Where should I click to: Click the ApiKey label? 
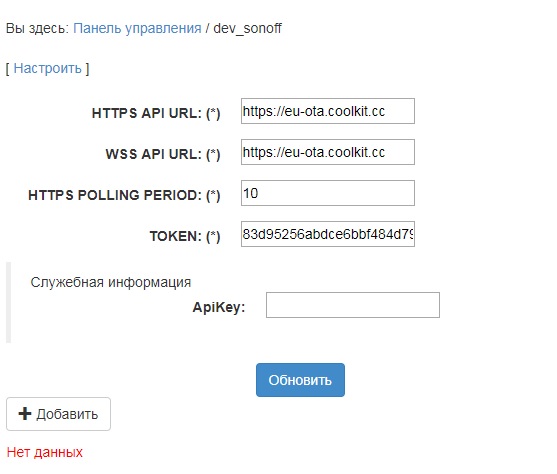pos(219,307)
